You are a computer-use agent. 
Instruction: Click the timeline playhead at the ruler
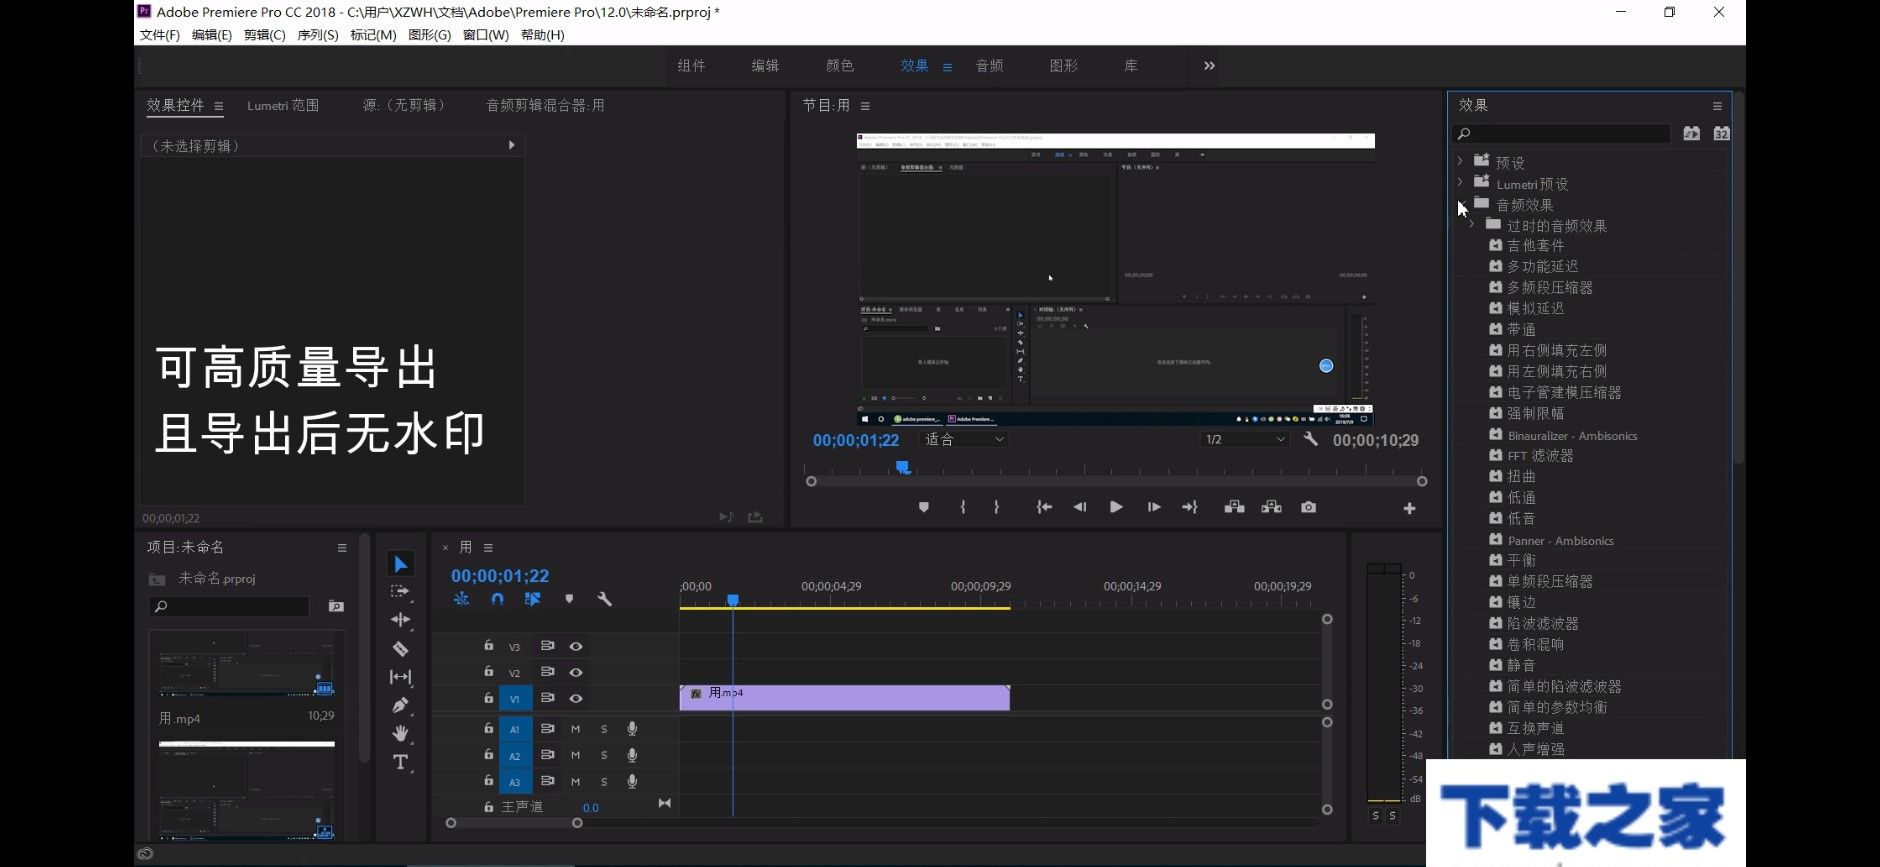733,600
